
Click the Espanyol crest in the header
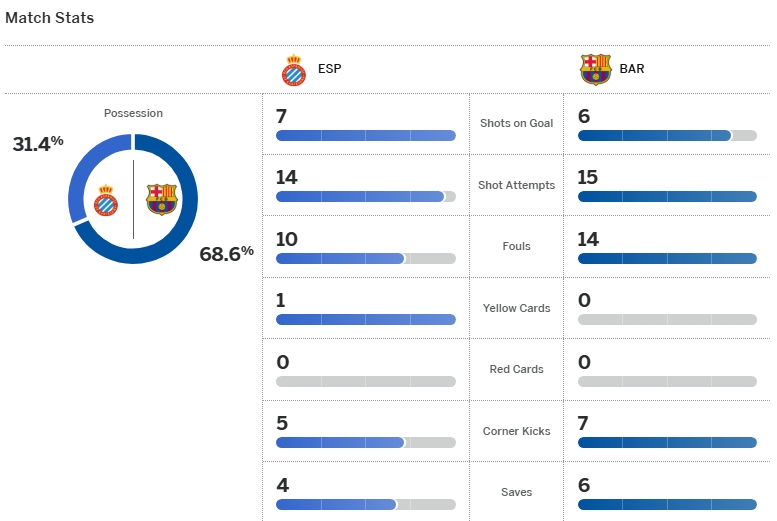click(x=293, y=70)
